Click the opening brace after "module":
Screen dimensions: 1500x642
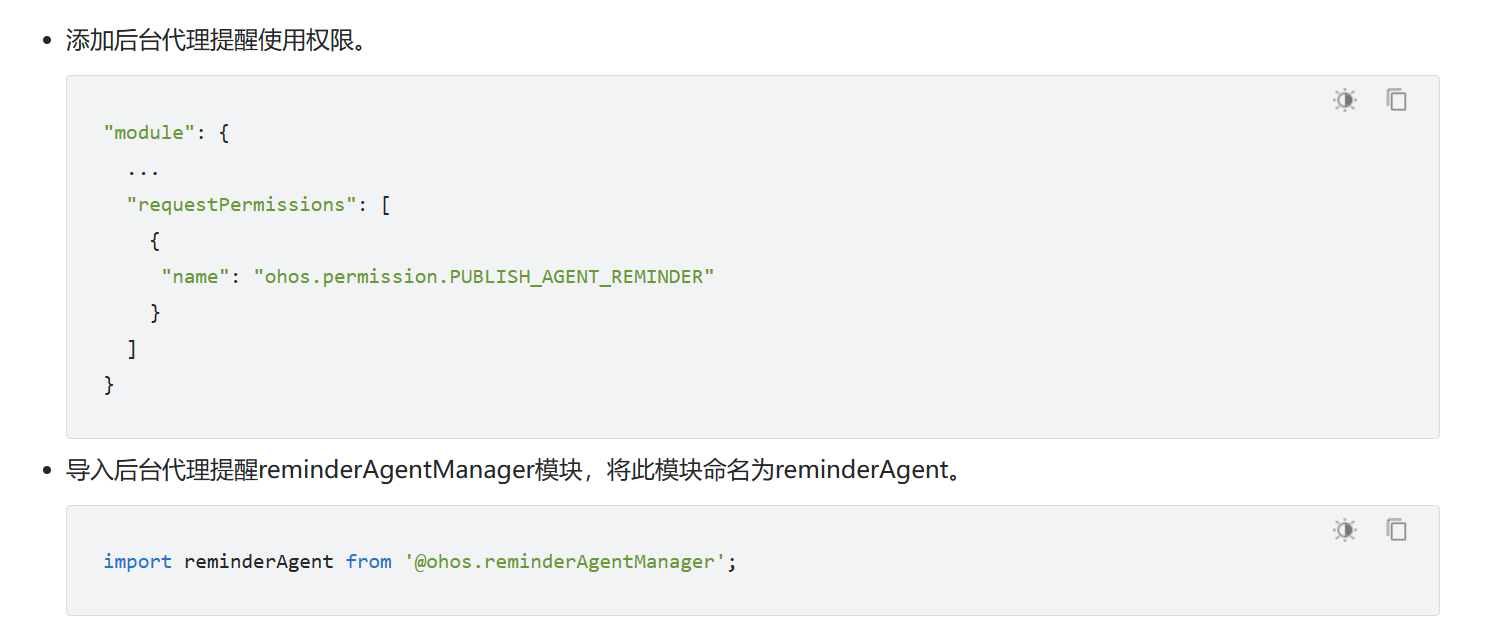224,133
